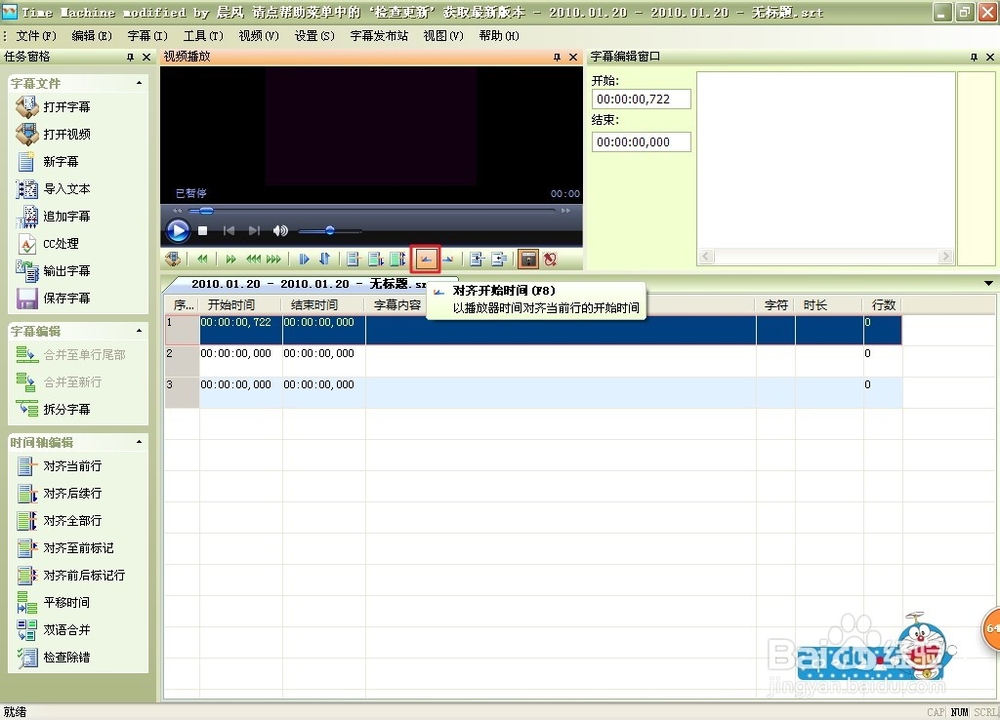Collapse the 字幕文件 section

(x=139, y=84)
